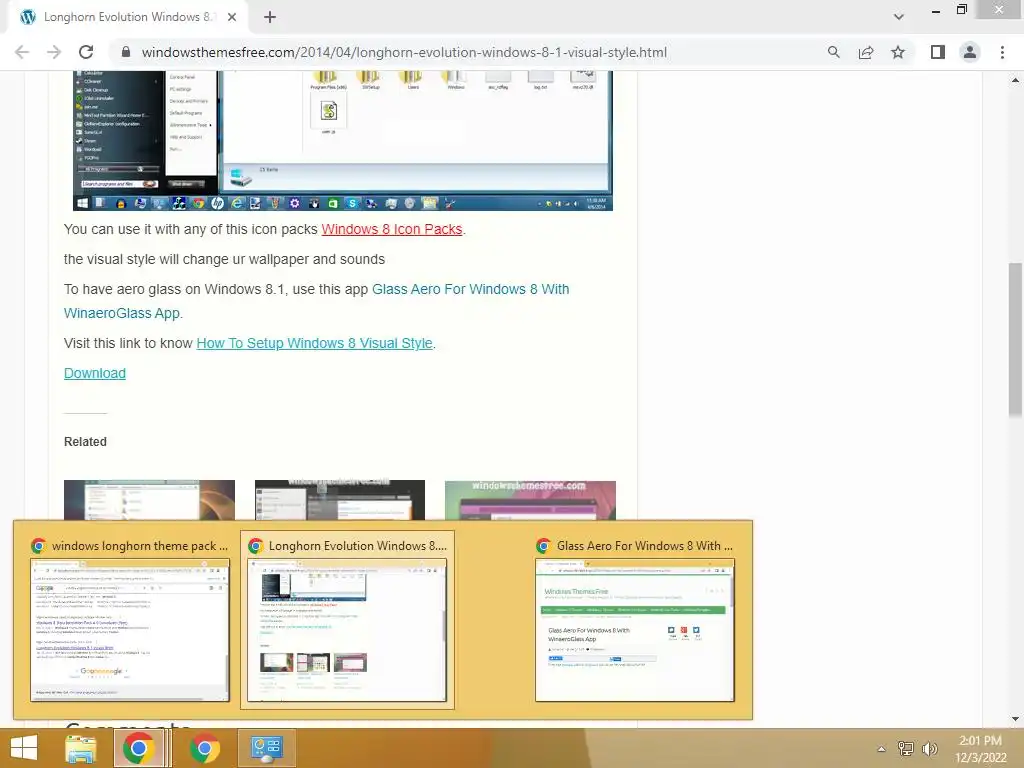The width and height of the screenshot is (1024, 768).
Task: Click the active Chrome taskbar icon
Action: pyautogui.click(x=139, y=748)
